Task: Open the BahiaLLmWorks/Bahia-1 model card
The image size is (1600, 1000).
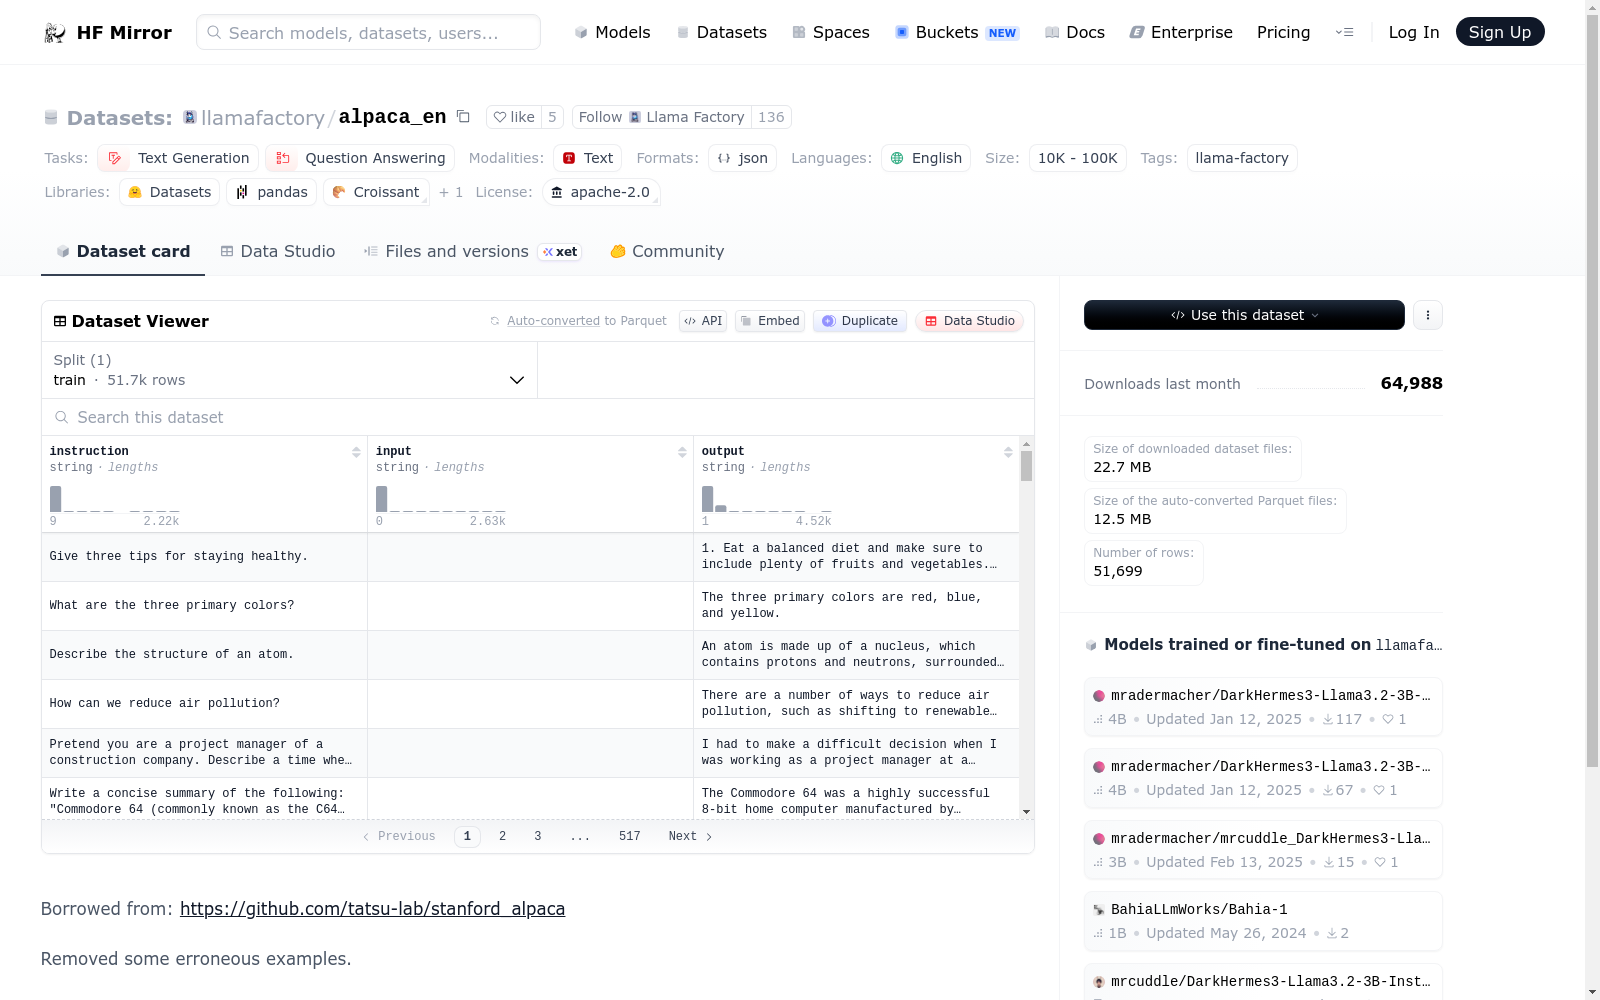Action: click(1263, 921)
